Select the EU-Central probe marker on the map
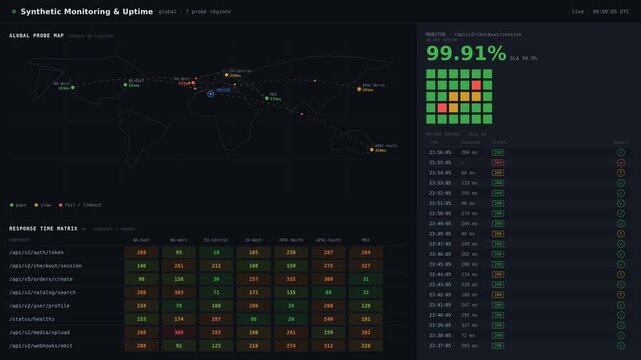The image size is (641, 360). click(226, 75)
